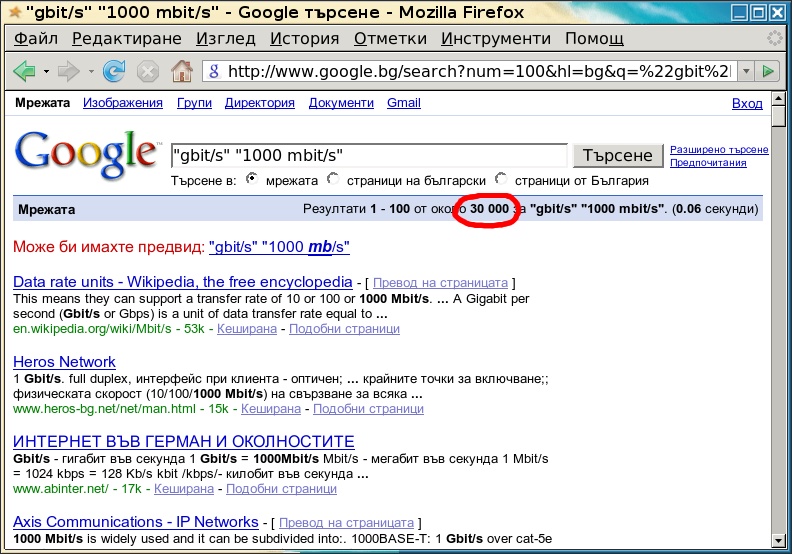Click the Google favicon in the address bar
This screenshot has width=792, height=554.
tap(214, 71)
